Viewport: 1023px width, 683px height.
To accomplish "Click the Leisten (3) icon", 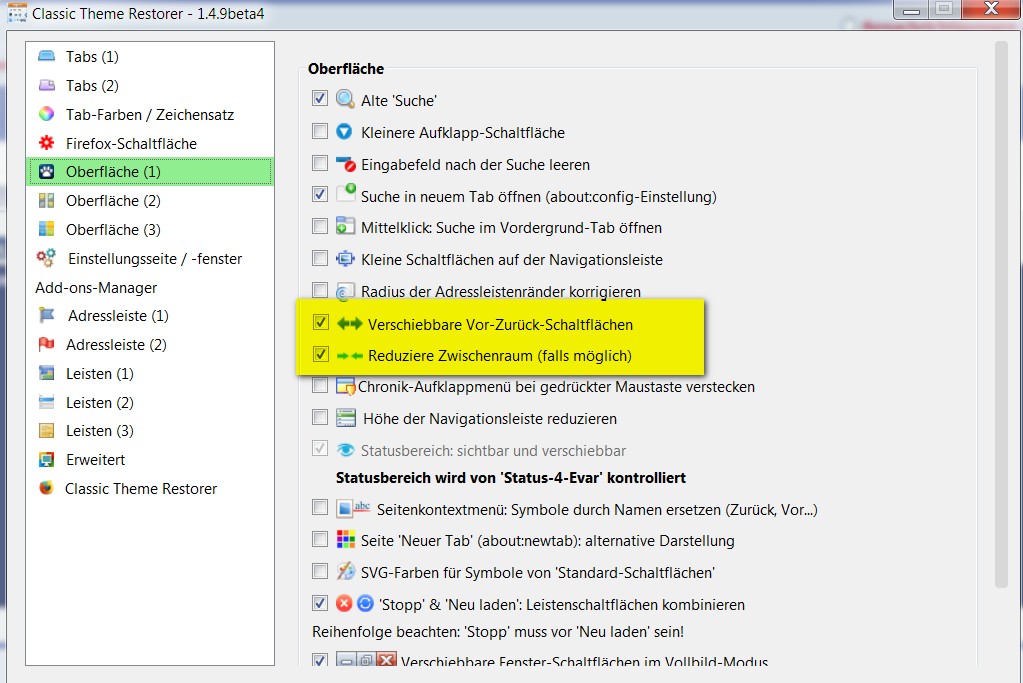I will click(46, 431).
